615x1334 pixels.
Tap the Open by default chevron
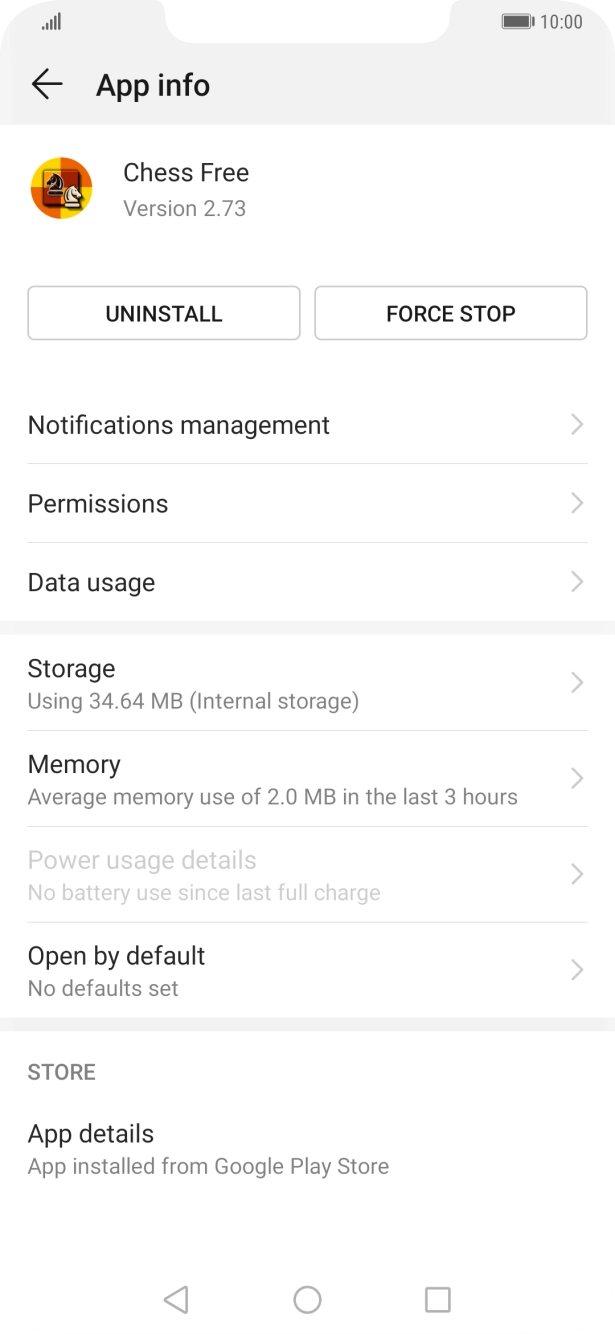(x=576, y=970)
